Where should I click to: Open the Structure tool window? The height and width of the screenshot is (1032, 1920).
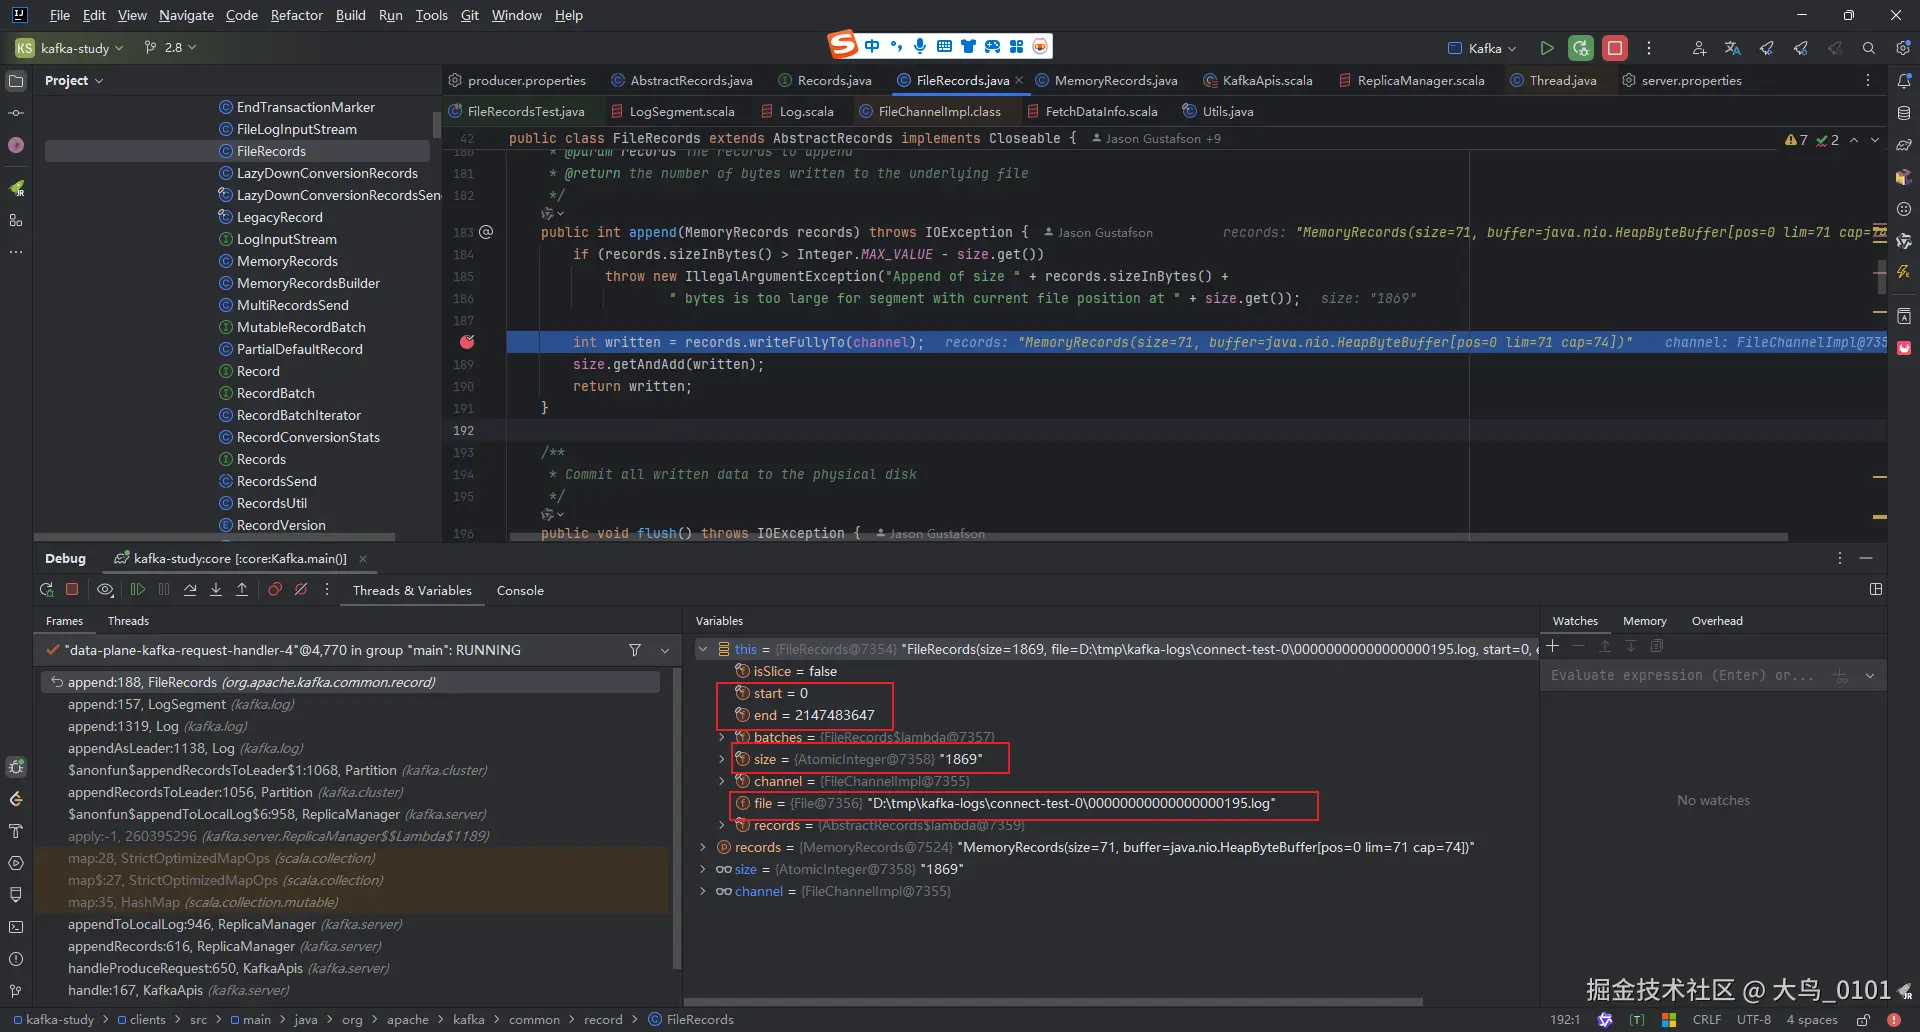(x=16, y=220)
